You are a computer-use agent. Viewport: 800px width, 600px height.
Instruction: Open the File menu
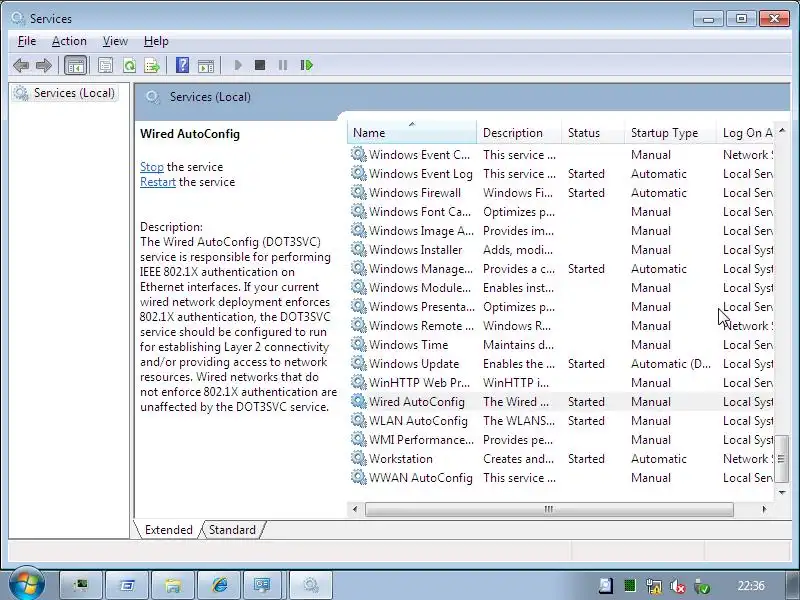click(x=27, y=41)
